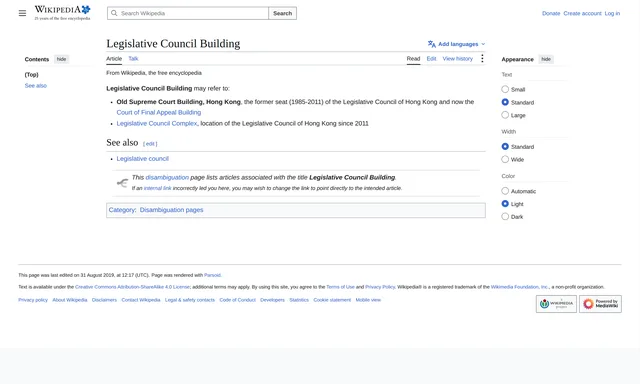Open Cookie statement footer link
Image resolution: width=640 pixels, height=384 pixels.
pyautogui.click(x=332, y=300)
